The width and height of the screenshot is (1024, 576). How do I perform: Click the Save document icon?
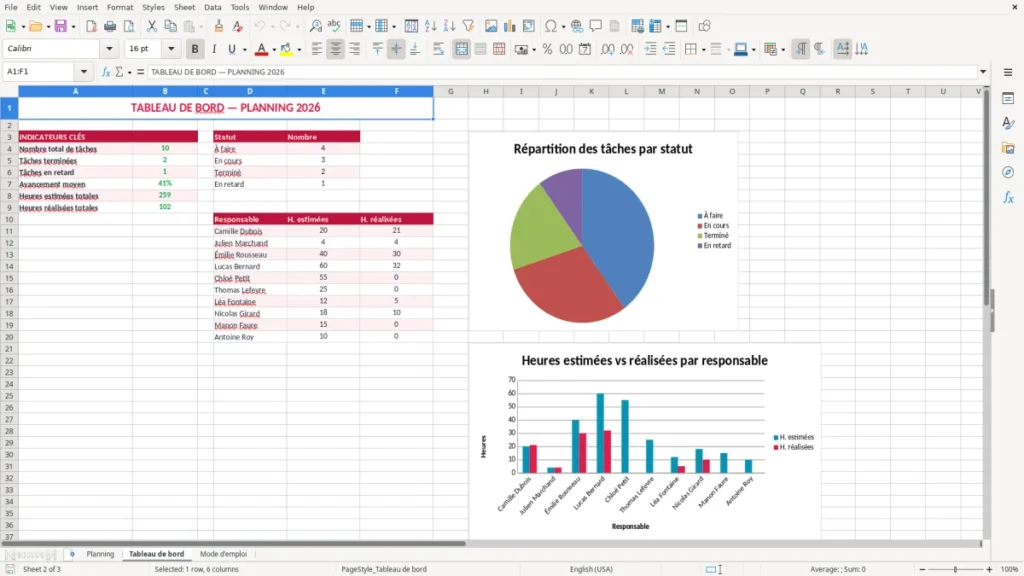coord(60,26)
